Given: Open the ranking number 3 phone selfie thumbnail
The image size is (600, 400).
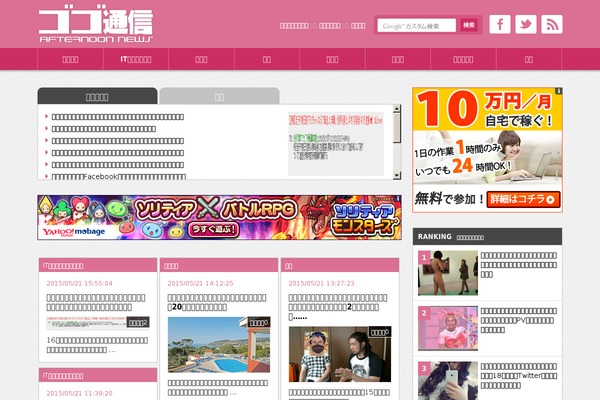Looking at the screenshot, I should tap(448, 381).
